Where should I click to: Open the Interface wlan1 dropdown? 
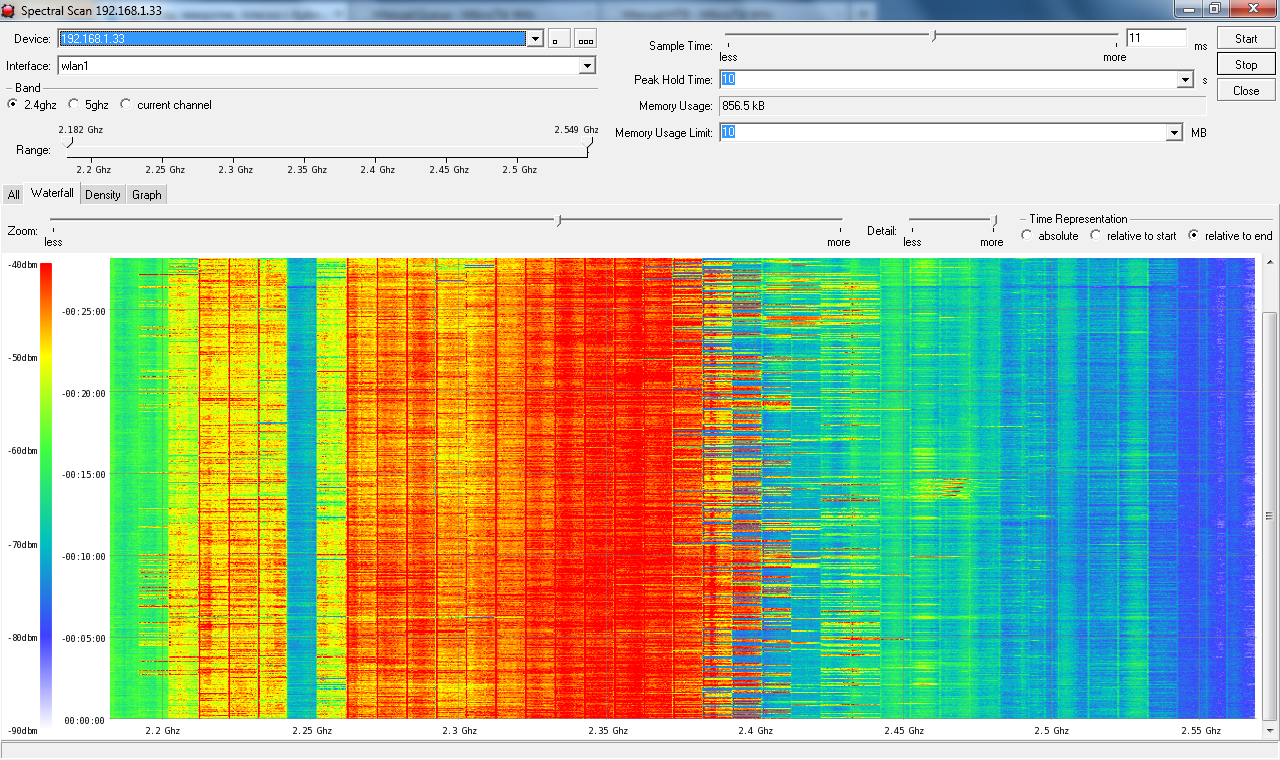pos(587,66)
